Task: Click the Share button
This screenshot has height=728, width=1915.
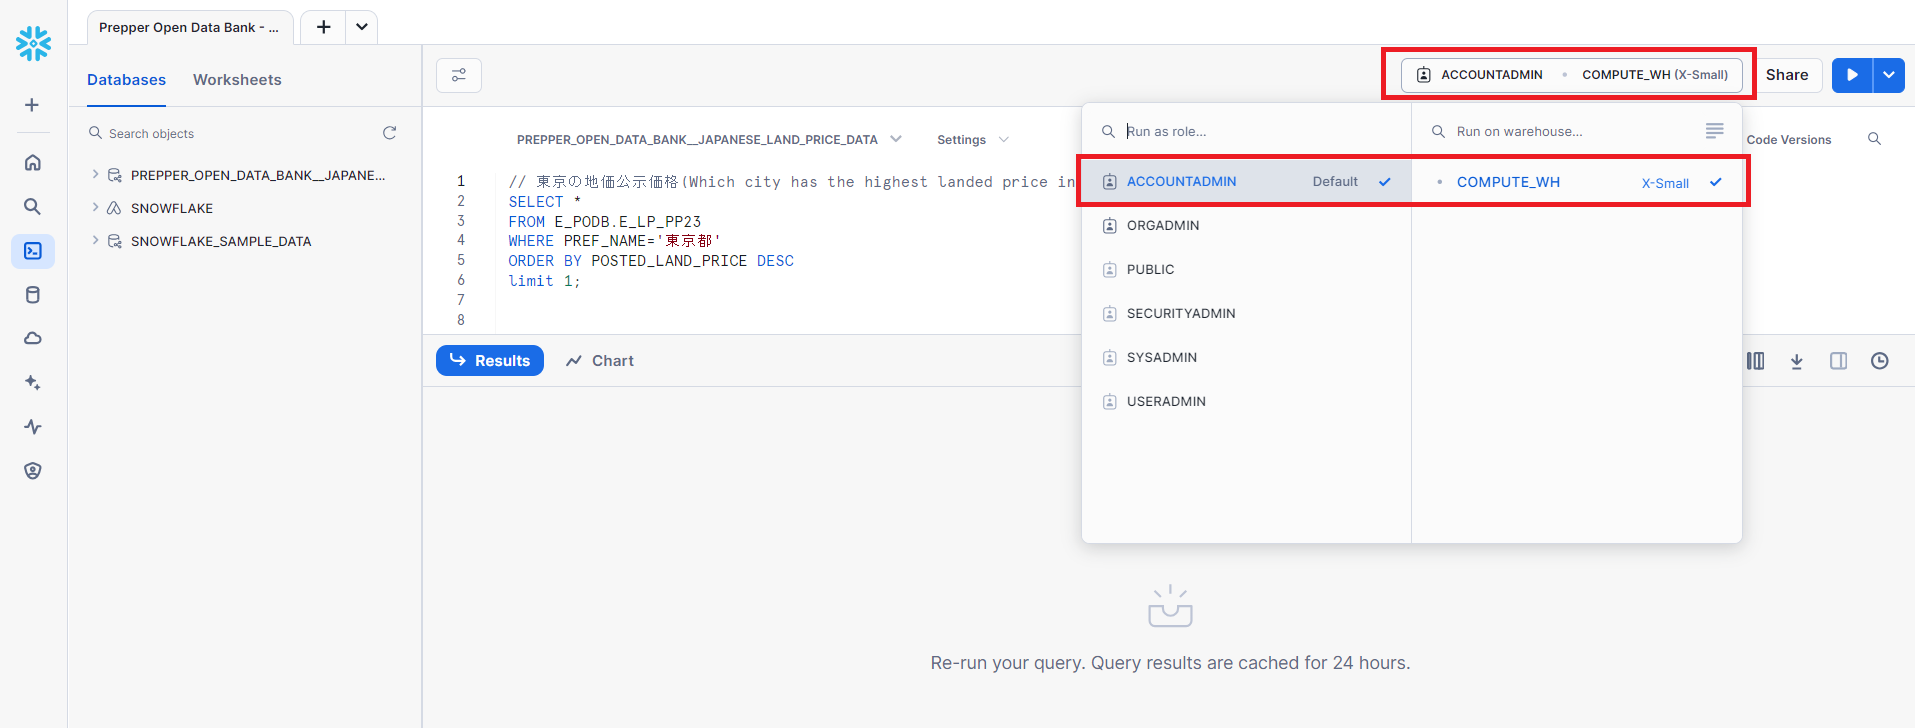Action: coord(1787,75)
